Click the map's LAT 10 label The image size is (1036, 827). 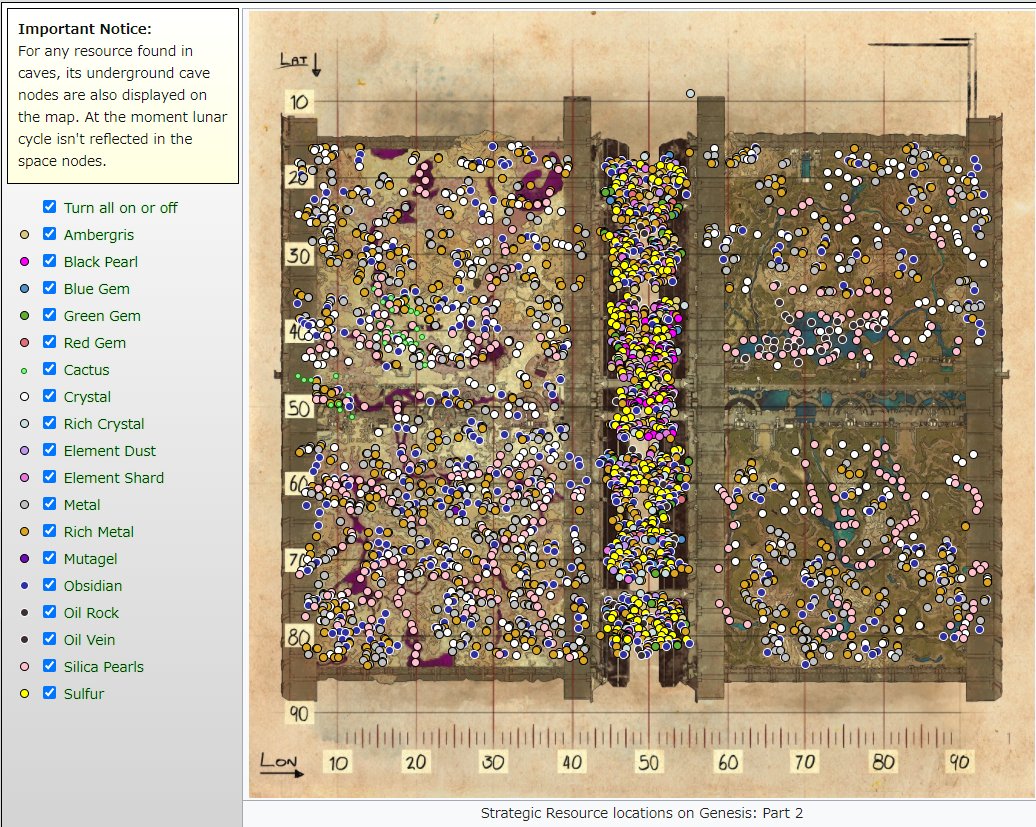pyautogui.click(x=299, y=102)
